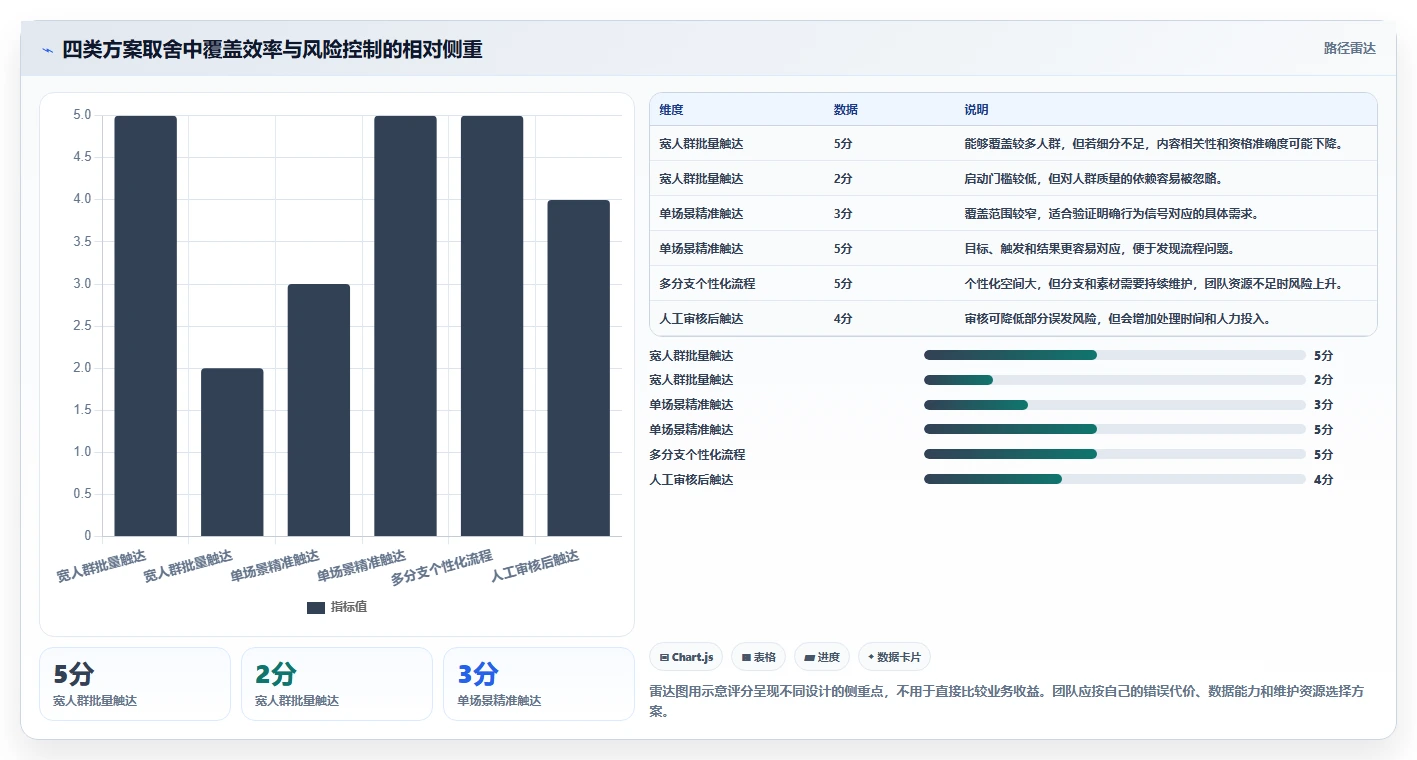Click table cell 多分支个性化流程
1417x760 pixels.
[707, 284]
